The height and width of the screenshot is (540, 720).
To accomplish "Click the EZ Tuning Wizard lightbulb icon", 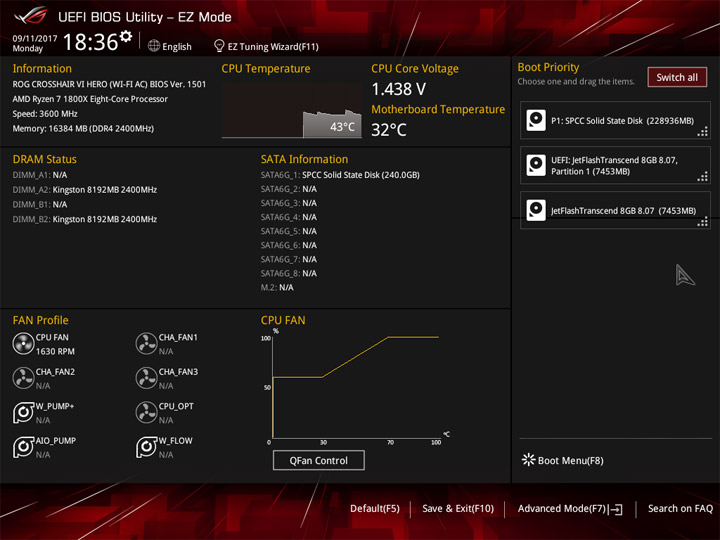I will (x=219, y=46).
